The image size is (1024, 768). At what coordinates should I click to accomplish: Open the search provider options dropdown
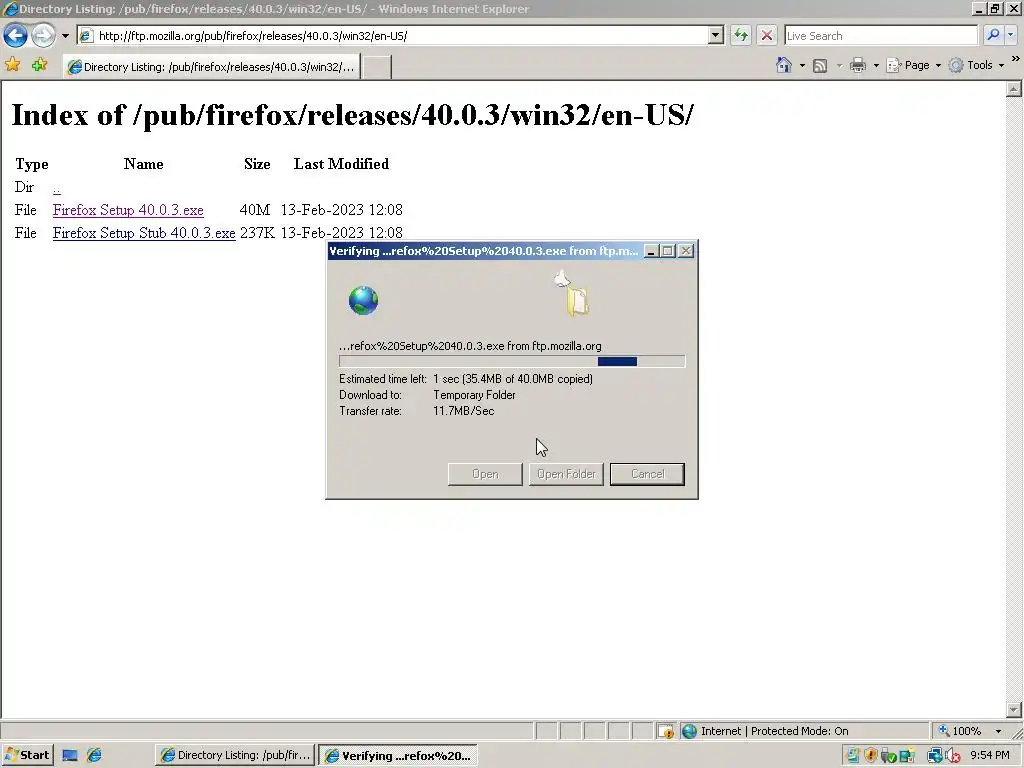coord(1011,35)
